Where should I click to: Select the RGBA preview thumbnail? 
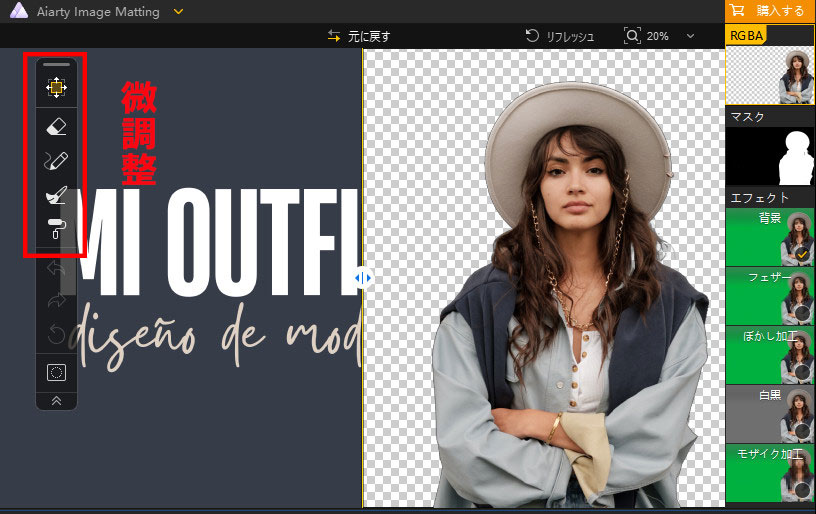point(770,74)
